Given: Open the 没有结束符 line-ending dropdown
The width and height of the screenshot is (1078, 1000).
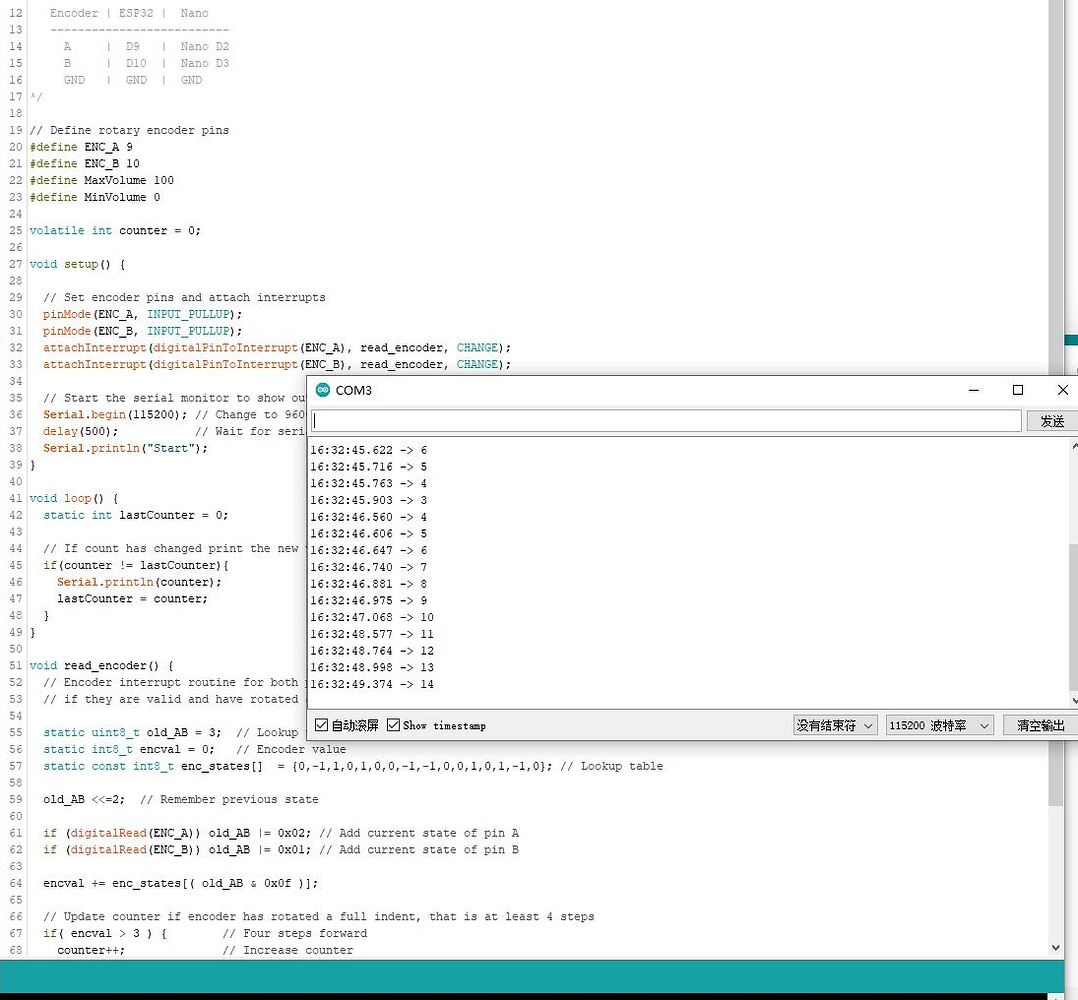Looking at the screenshot, I should coord(835,725).
